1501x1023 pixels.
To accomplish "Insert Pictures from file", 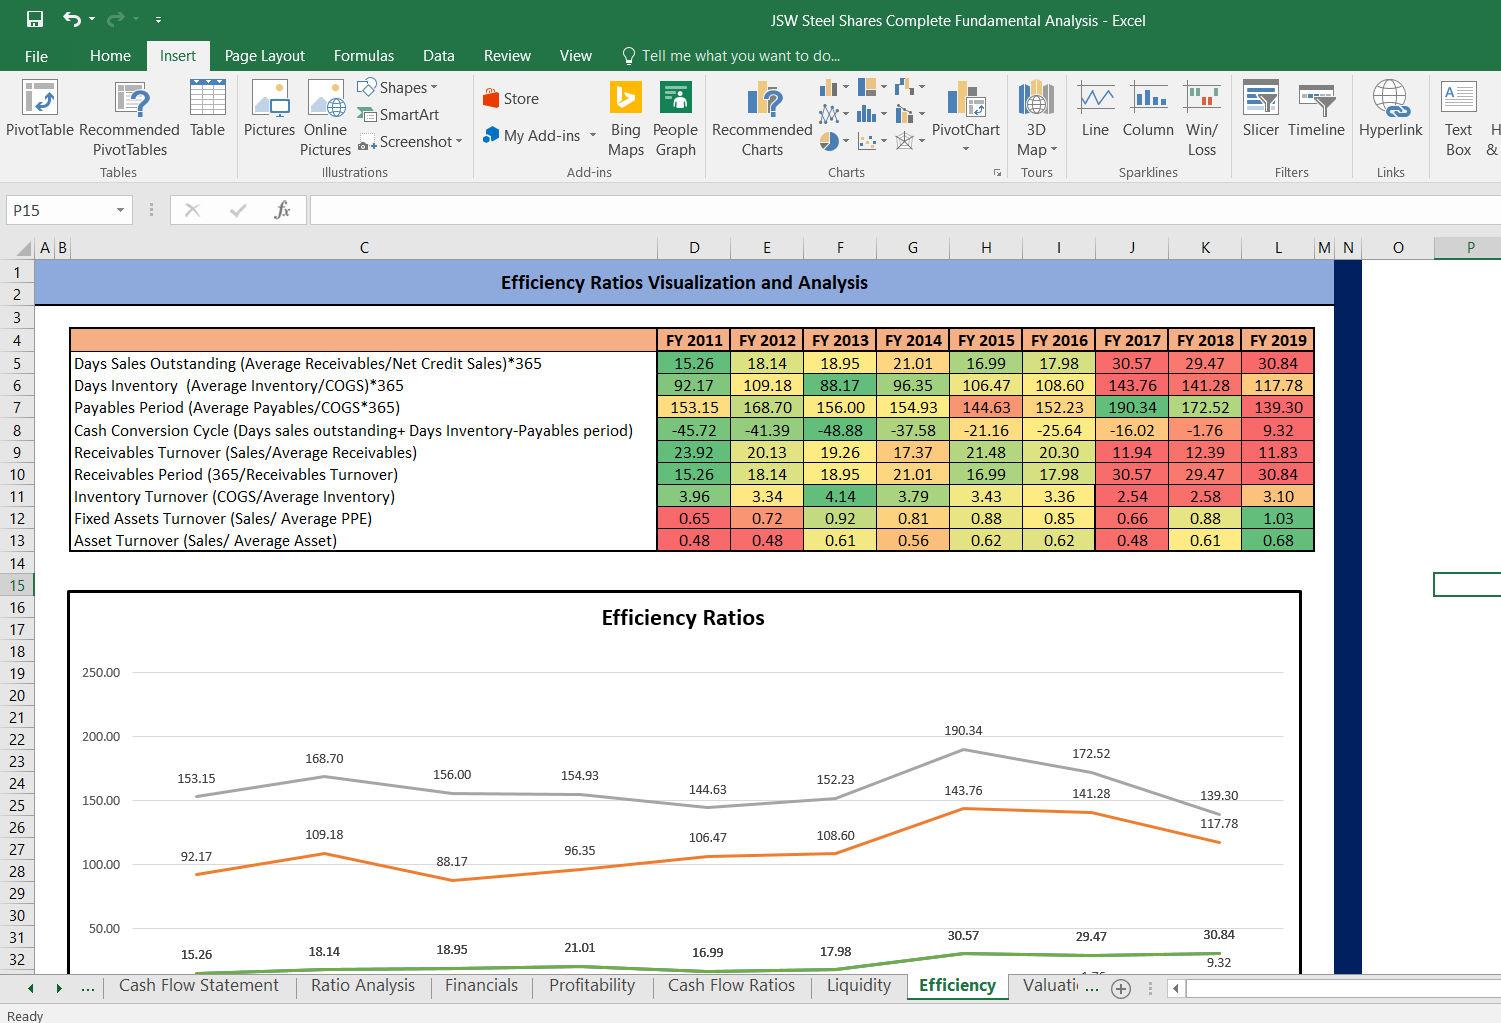I will 270,110.
